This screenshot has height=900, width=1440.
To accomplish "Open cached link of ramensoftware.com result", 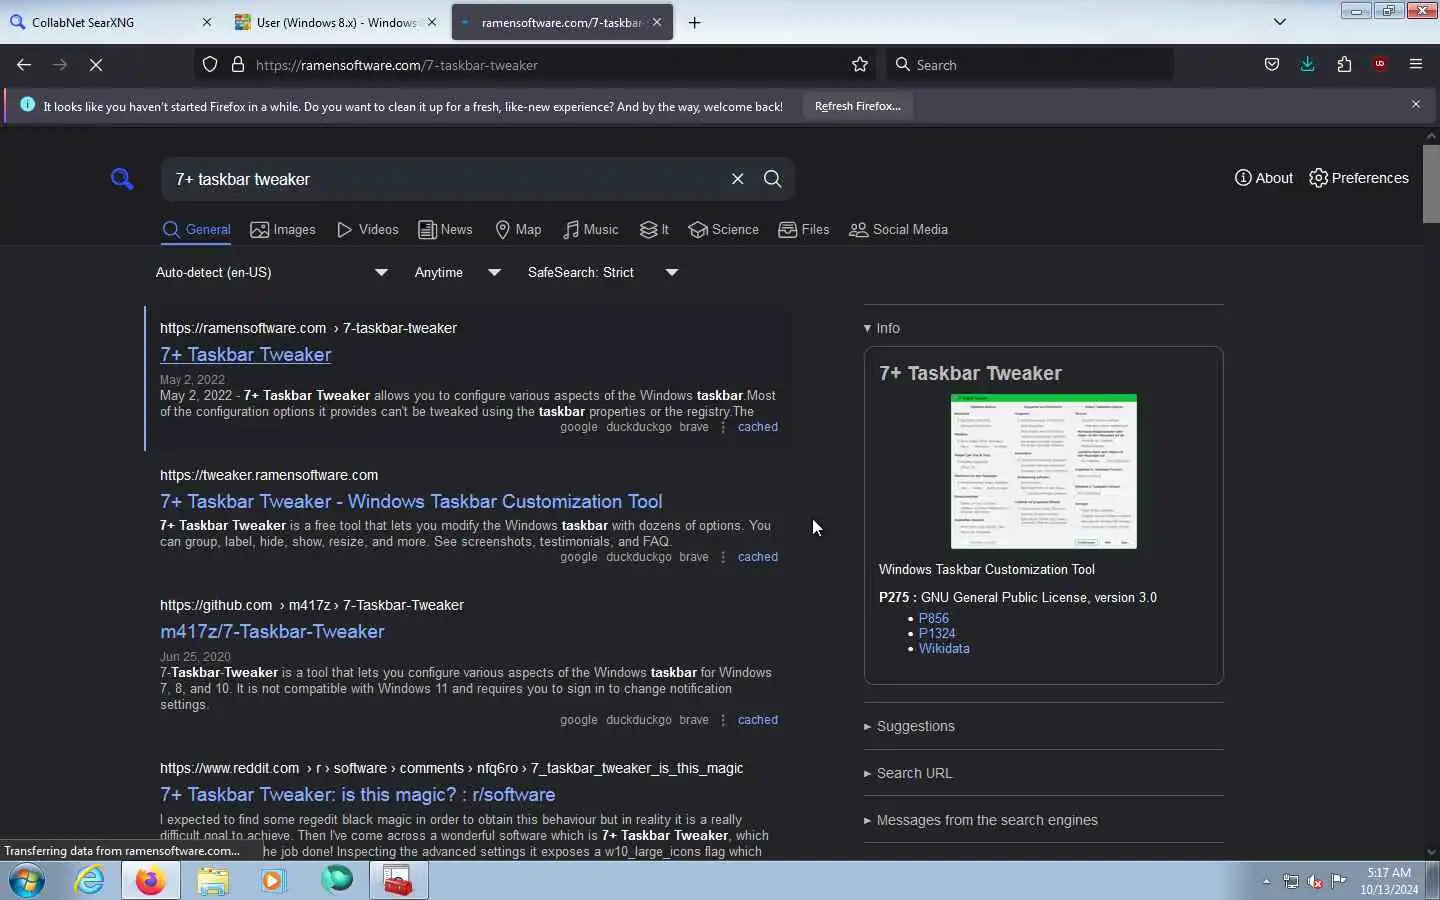I will pos(758,427).
